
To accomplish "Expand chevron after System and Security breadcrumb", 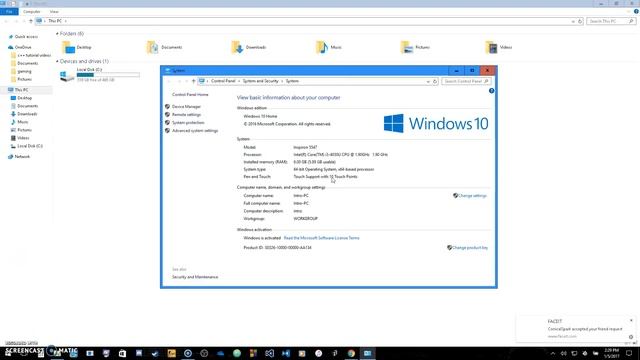I will pos(282,81).
